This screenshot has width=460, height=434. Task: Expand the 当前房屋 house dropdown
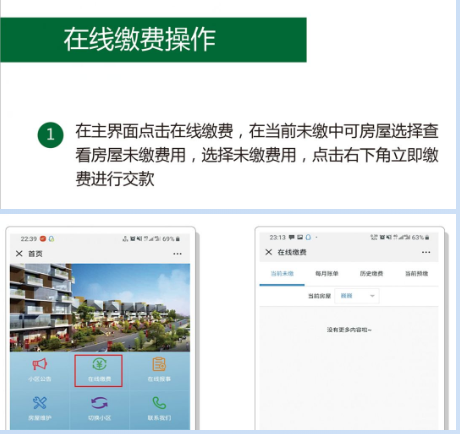(x=357, y=296)
